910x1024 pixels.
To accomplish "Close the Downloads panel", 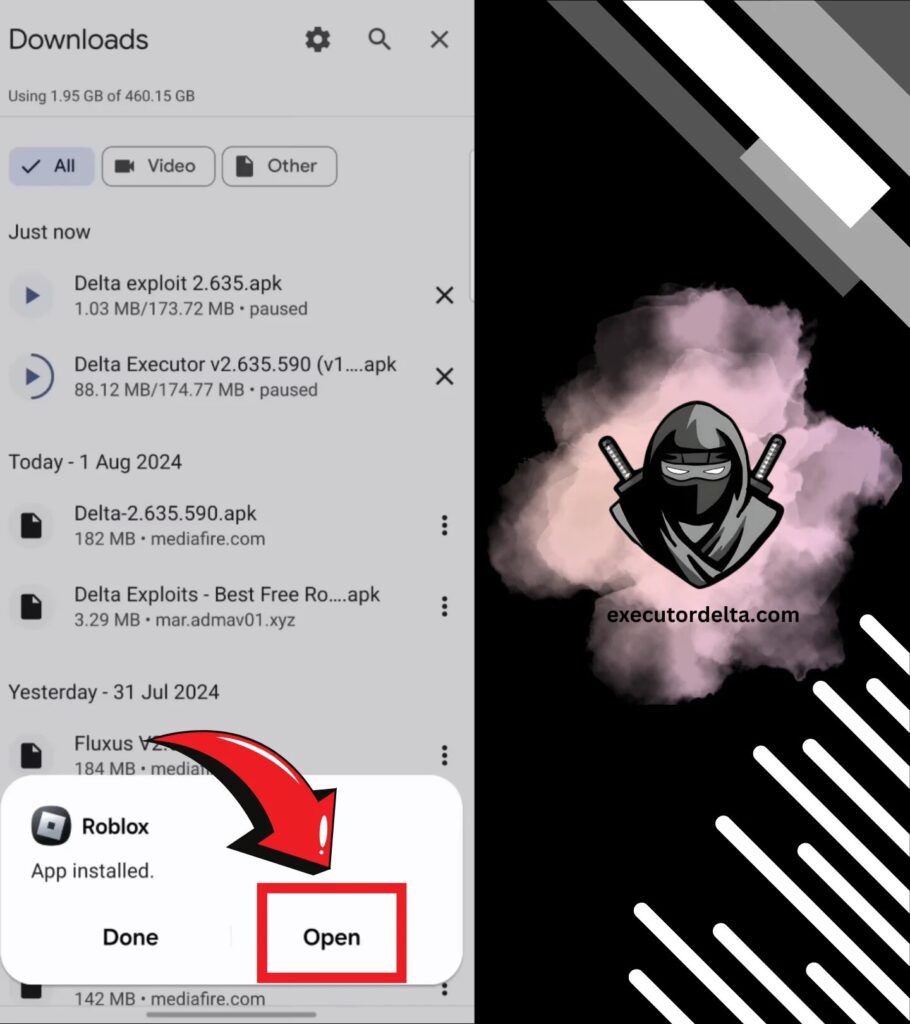I will click(439, 40).
